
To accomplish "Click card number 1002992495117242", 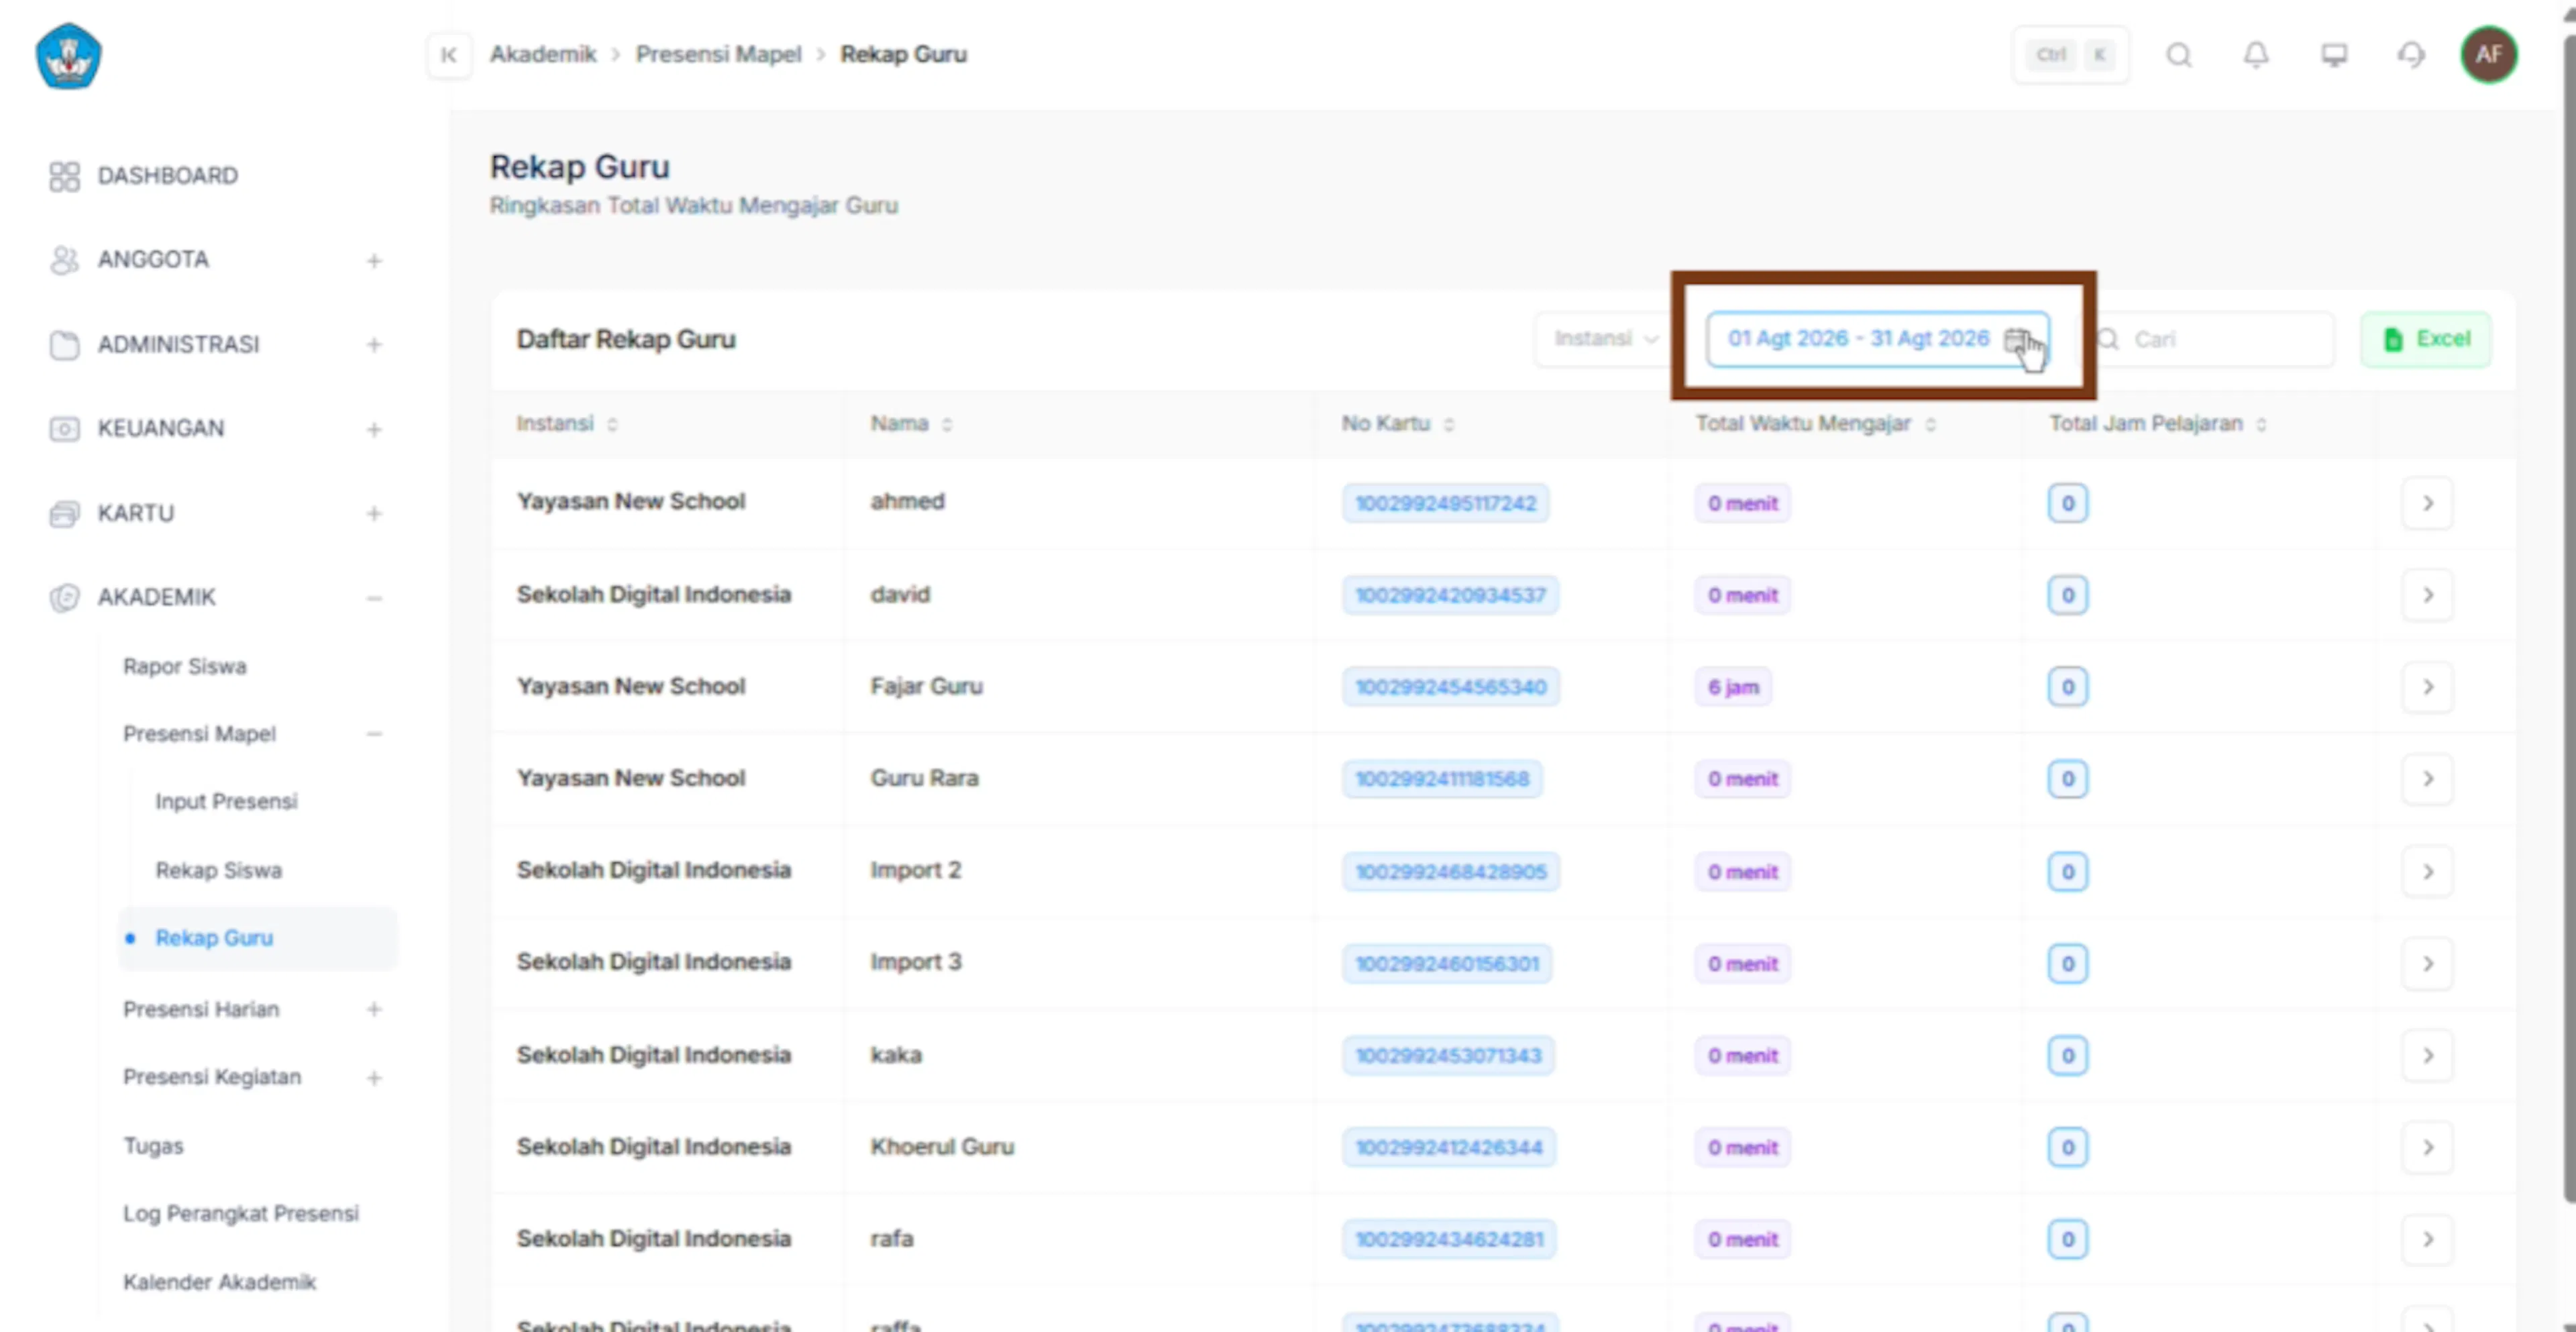I will tap(1446, 504).
